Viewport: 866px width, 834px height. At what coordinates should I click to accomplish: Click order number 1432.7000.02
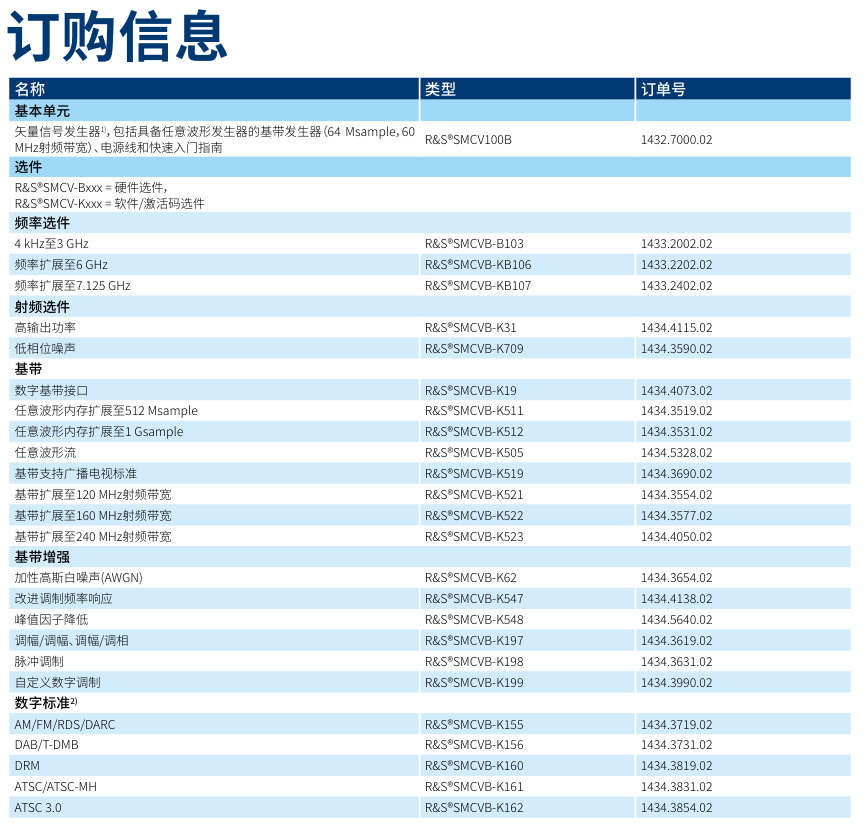[x=676, y=139]
